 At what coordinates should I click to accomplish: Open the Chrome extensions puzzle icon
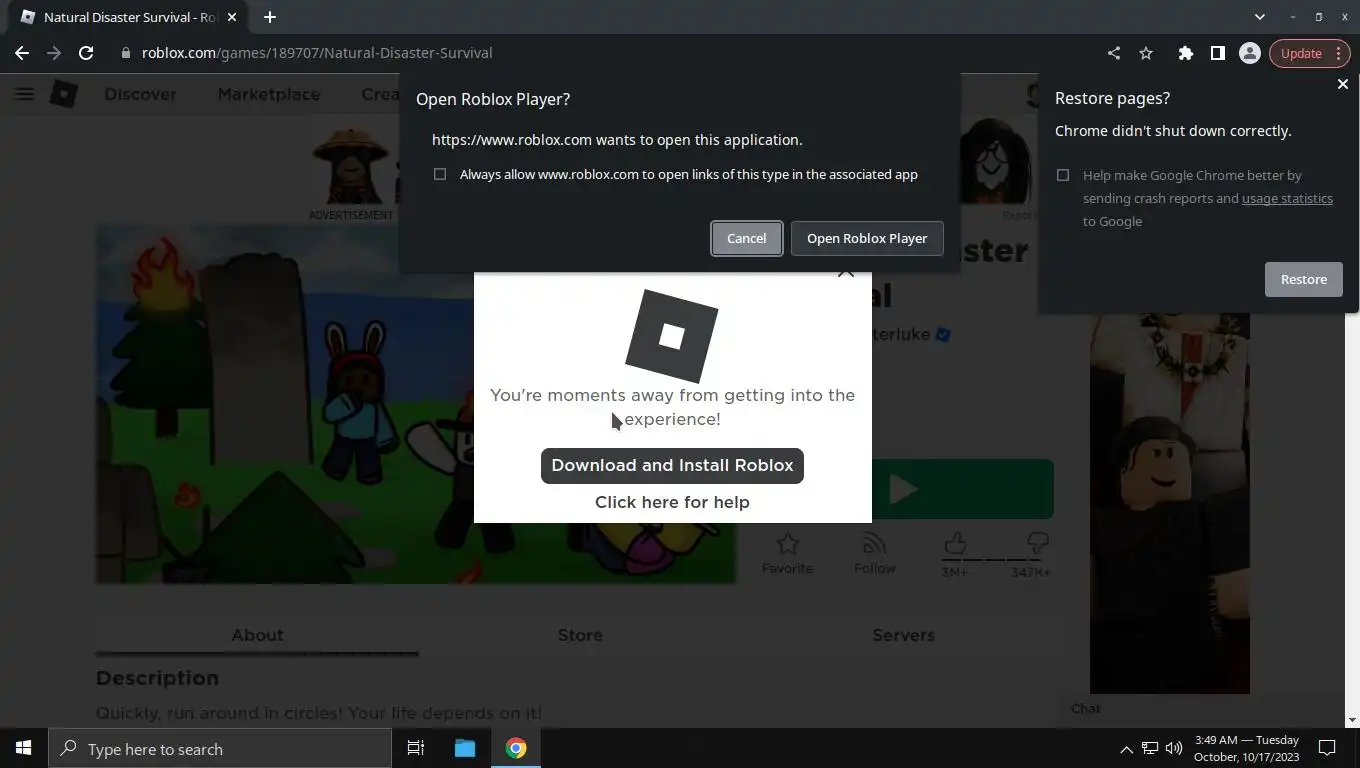(1186, 53)
